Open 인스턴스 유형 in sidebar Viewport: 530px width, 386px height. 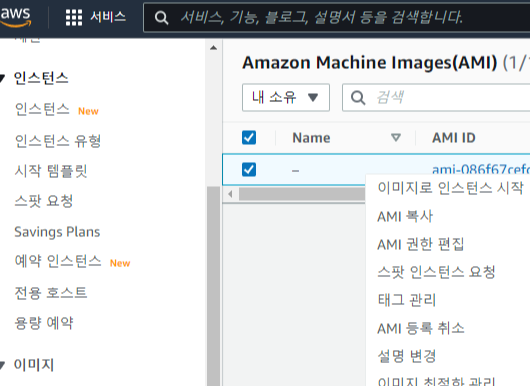(58, 141)
